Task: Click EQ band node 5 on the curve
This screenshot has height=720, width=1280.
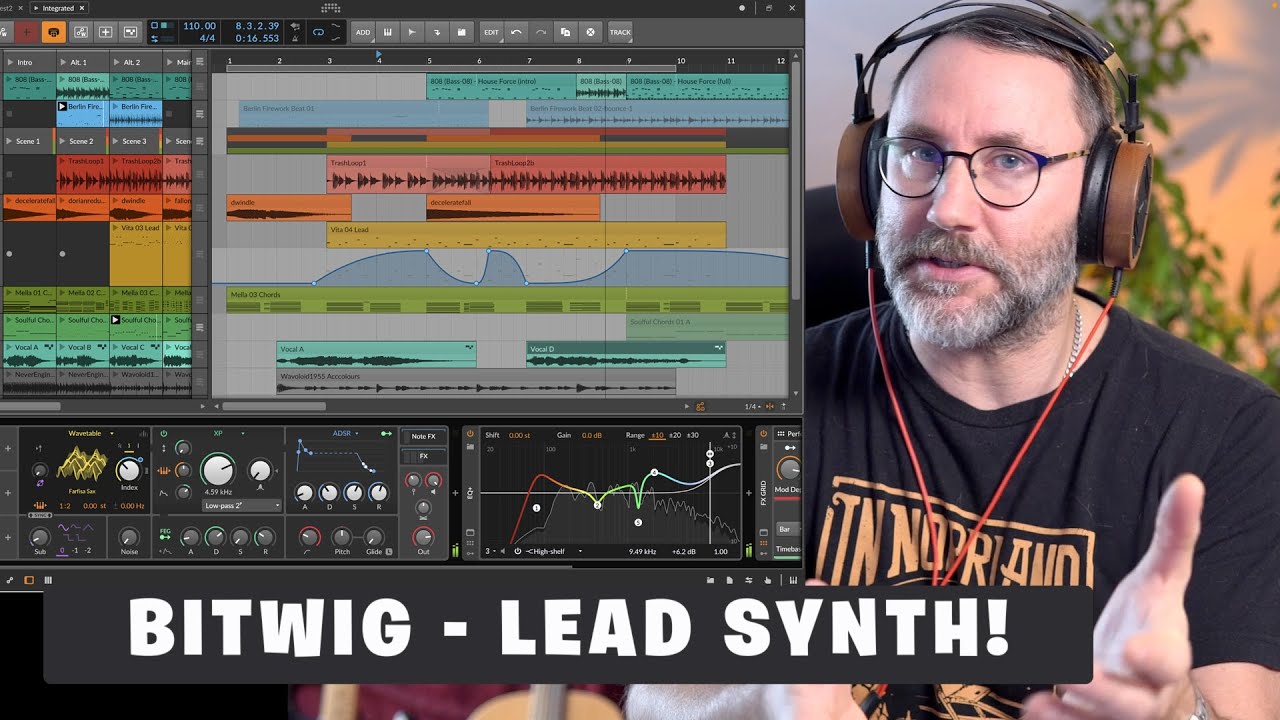Action: (638, 522)
